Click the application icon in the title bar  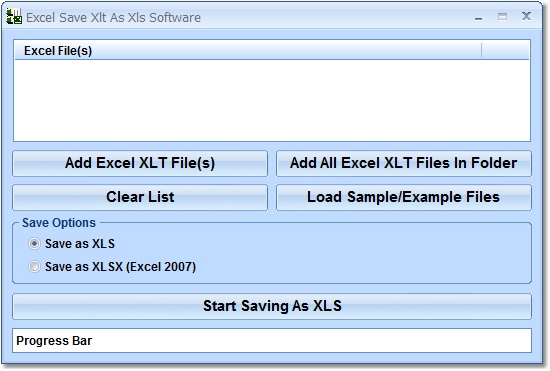point(14,16)
